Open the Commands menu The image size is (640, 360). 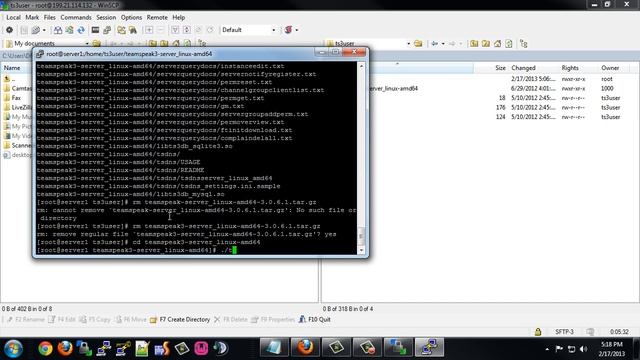(x=76, y=18)
